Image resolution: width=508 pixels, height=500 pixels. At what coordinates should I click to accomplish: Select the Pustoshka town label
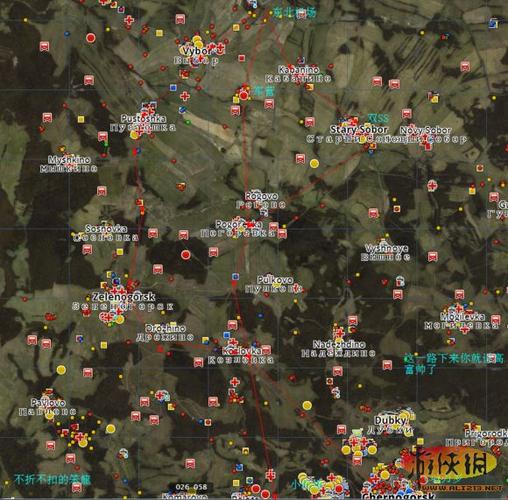click(143, 118)
